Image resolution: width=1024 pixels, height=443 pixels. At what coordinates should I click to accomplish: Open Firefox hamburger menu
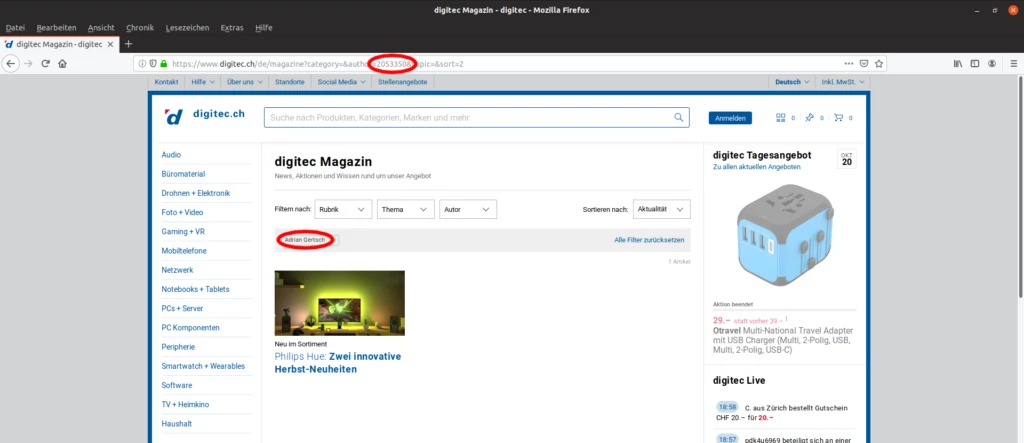pos(1014,64)
